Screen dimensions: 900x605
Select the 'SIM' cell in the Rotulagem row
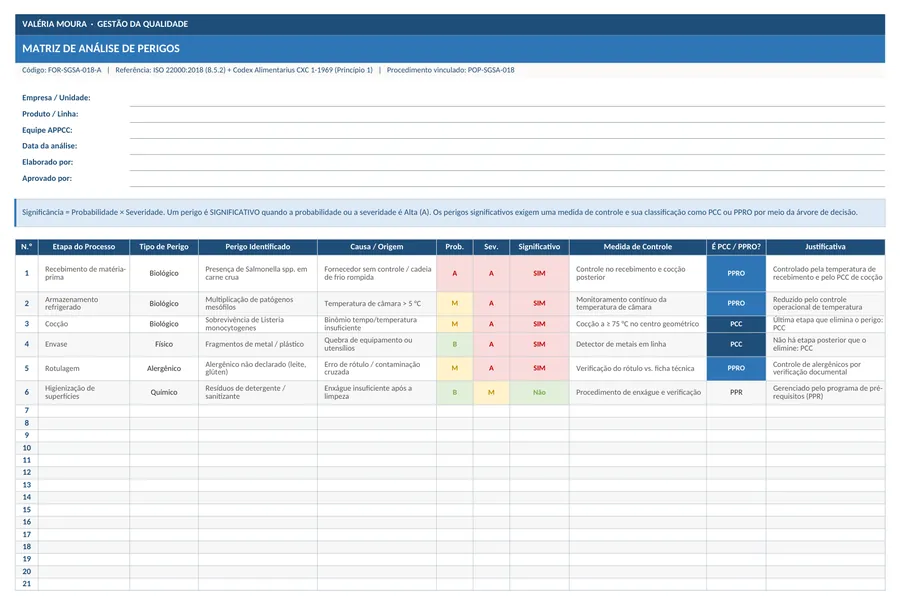tap(539, 369)
